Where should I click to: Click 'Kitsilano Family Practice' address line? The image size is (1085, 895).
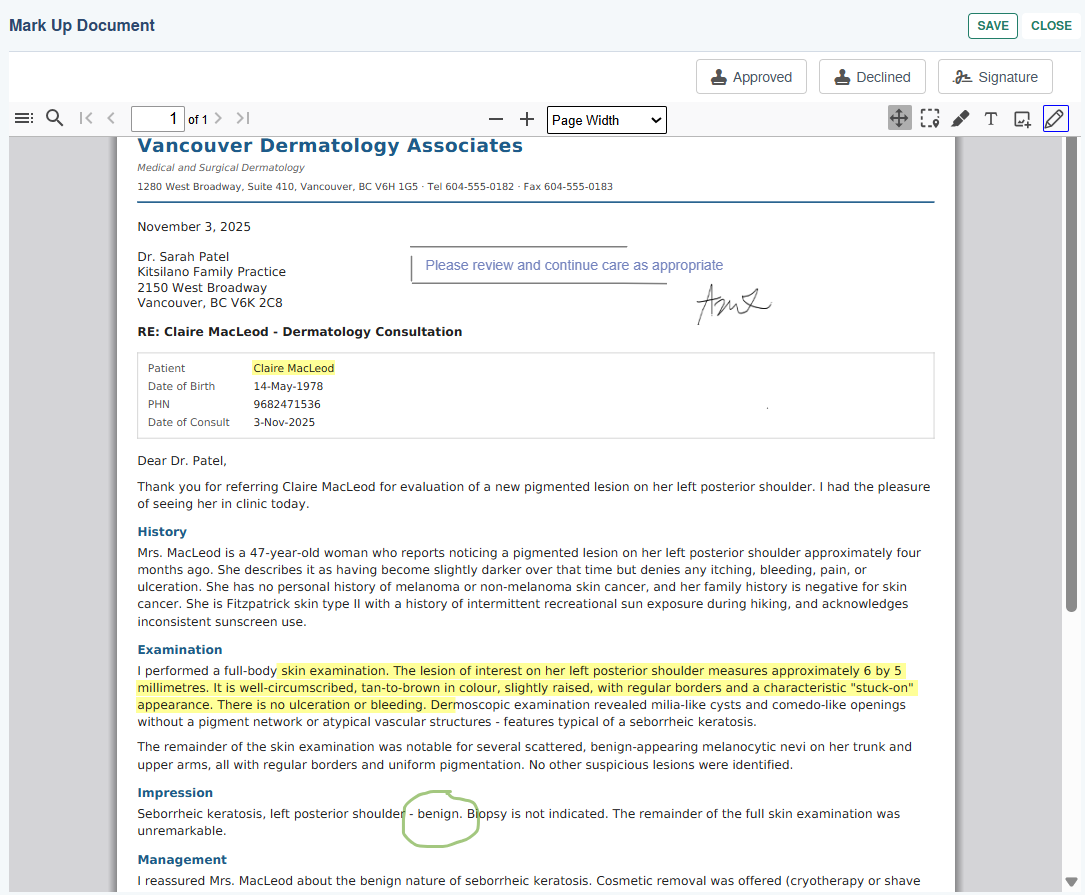tap(211, 272)
